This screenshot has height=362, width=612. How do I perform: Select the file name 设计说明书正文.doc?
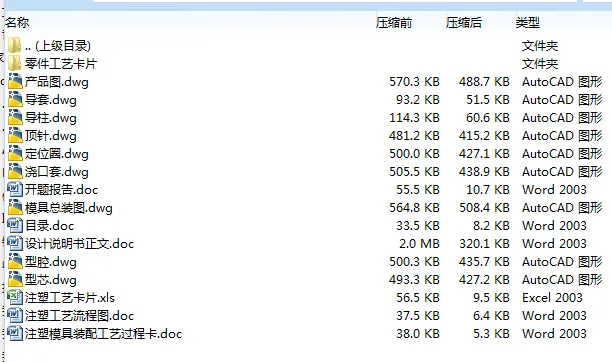80,243
